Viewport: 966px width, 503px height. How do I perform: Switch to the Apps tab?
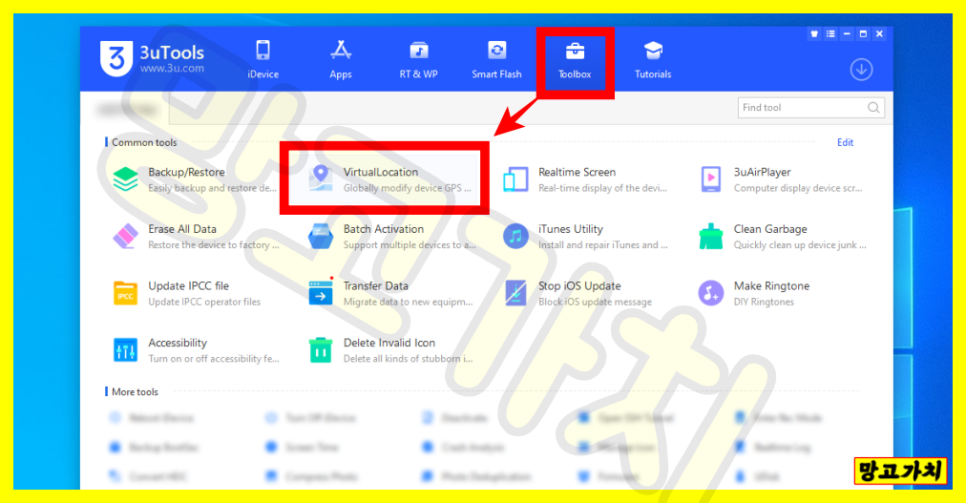click(x=341, y=60)
